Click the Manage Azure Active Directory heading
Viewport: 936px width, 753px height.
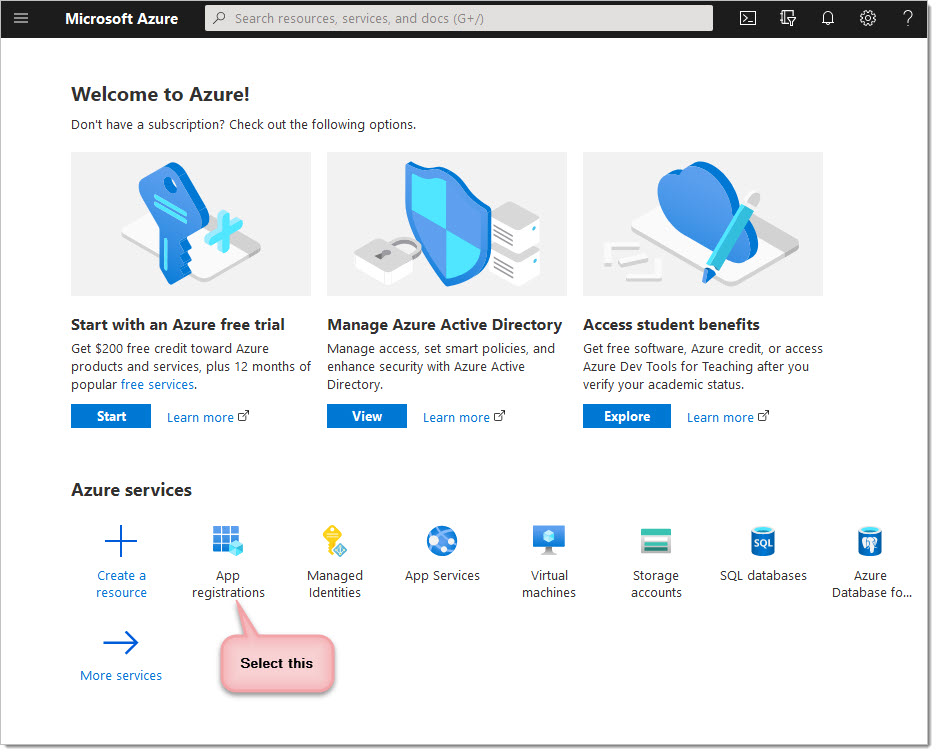[x=445, y=325]
